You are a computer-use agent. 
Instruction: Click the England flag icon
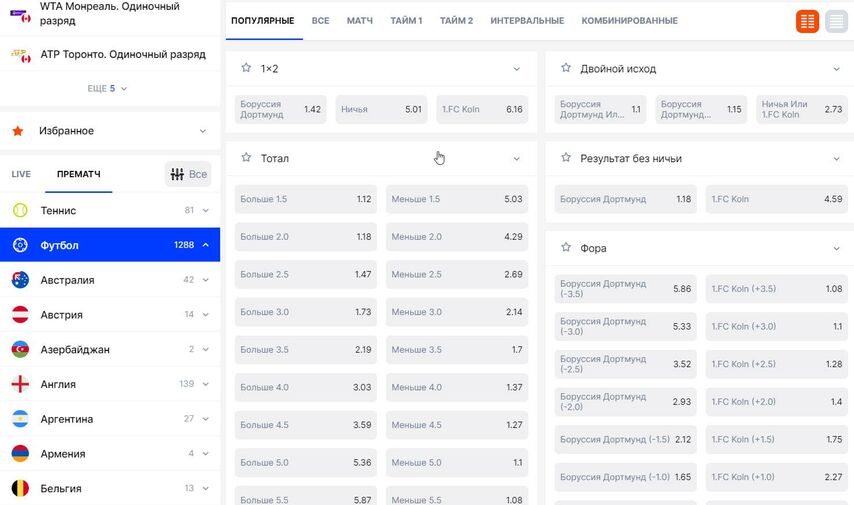tap(20, 384)
